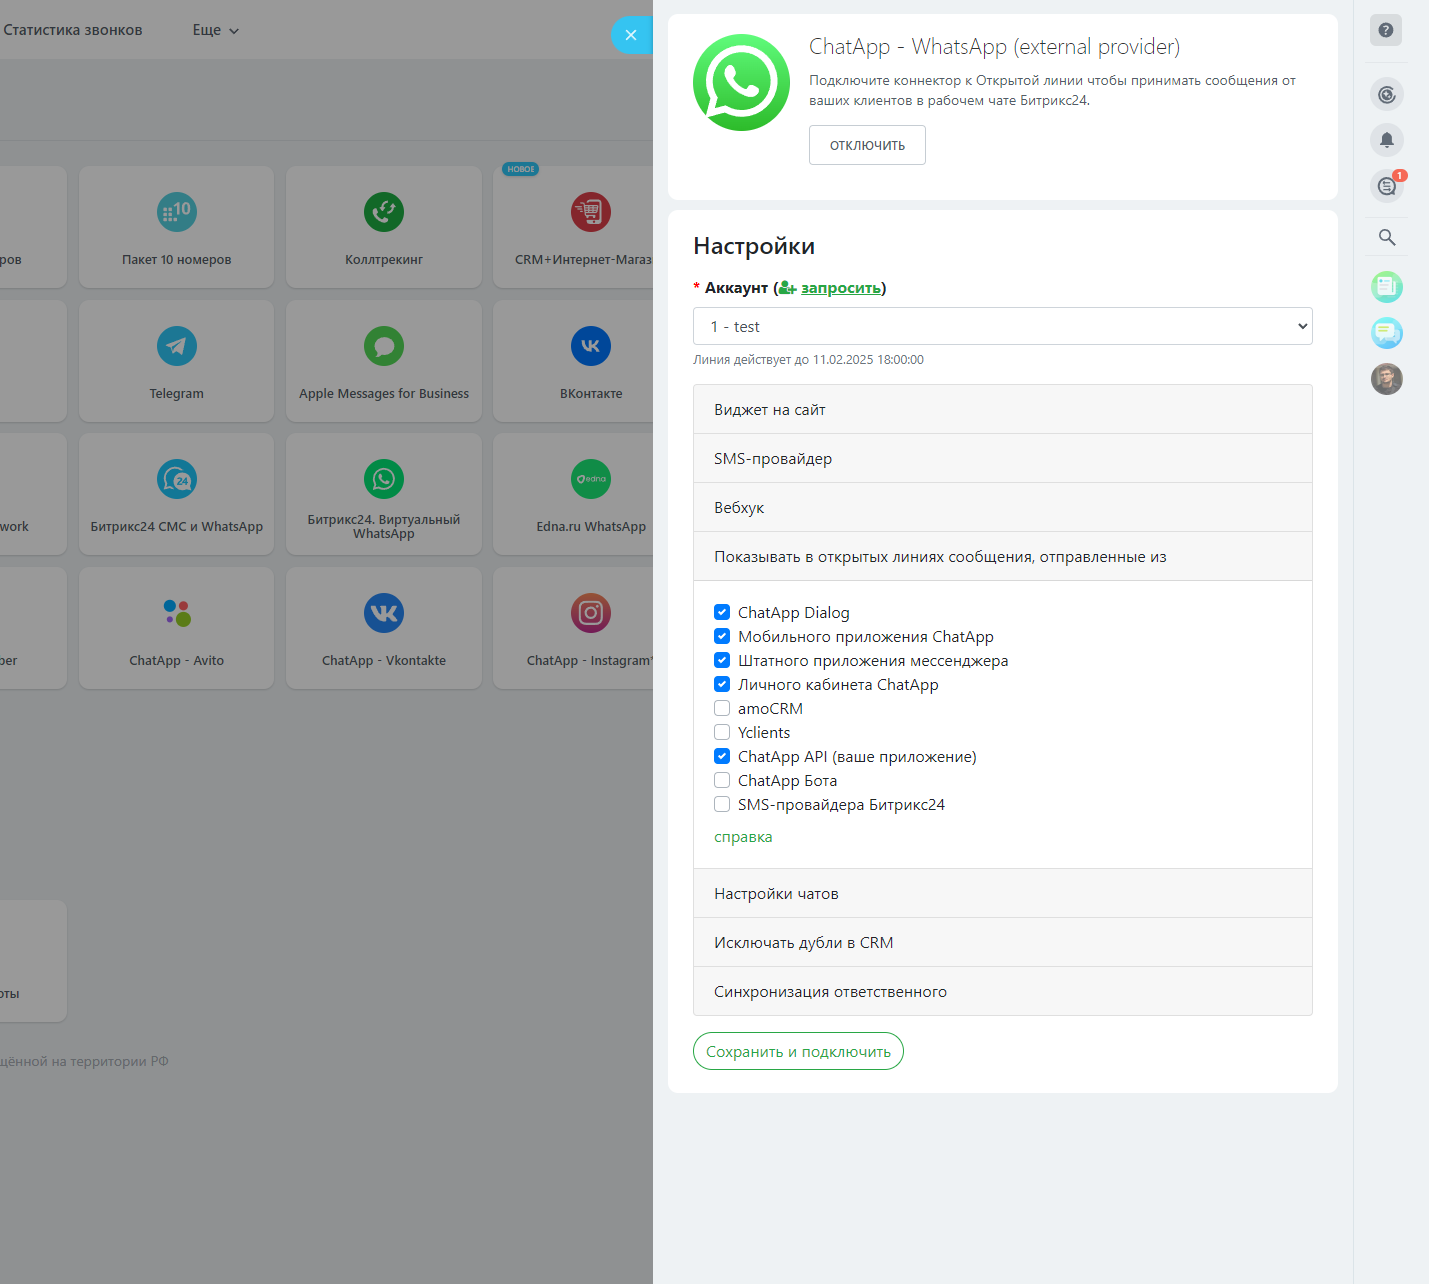Screen dimensions: 1429x1284
Task: Uncheck the ChatApp Dialog checkbox
Action: tap(722, 612)
